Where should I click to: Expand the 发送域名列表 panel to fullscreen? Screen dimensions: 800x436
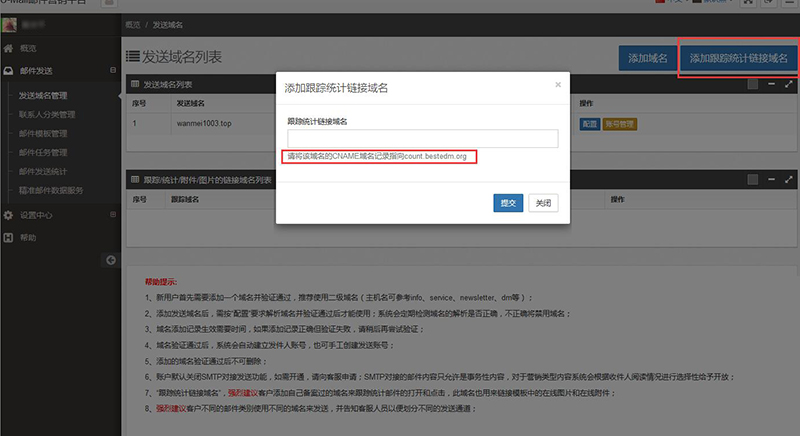click(x=790, y=85)
